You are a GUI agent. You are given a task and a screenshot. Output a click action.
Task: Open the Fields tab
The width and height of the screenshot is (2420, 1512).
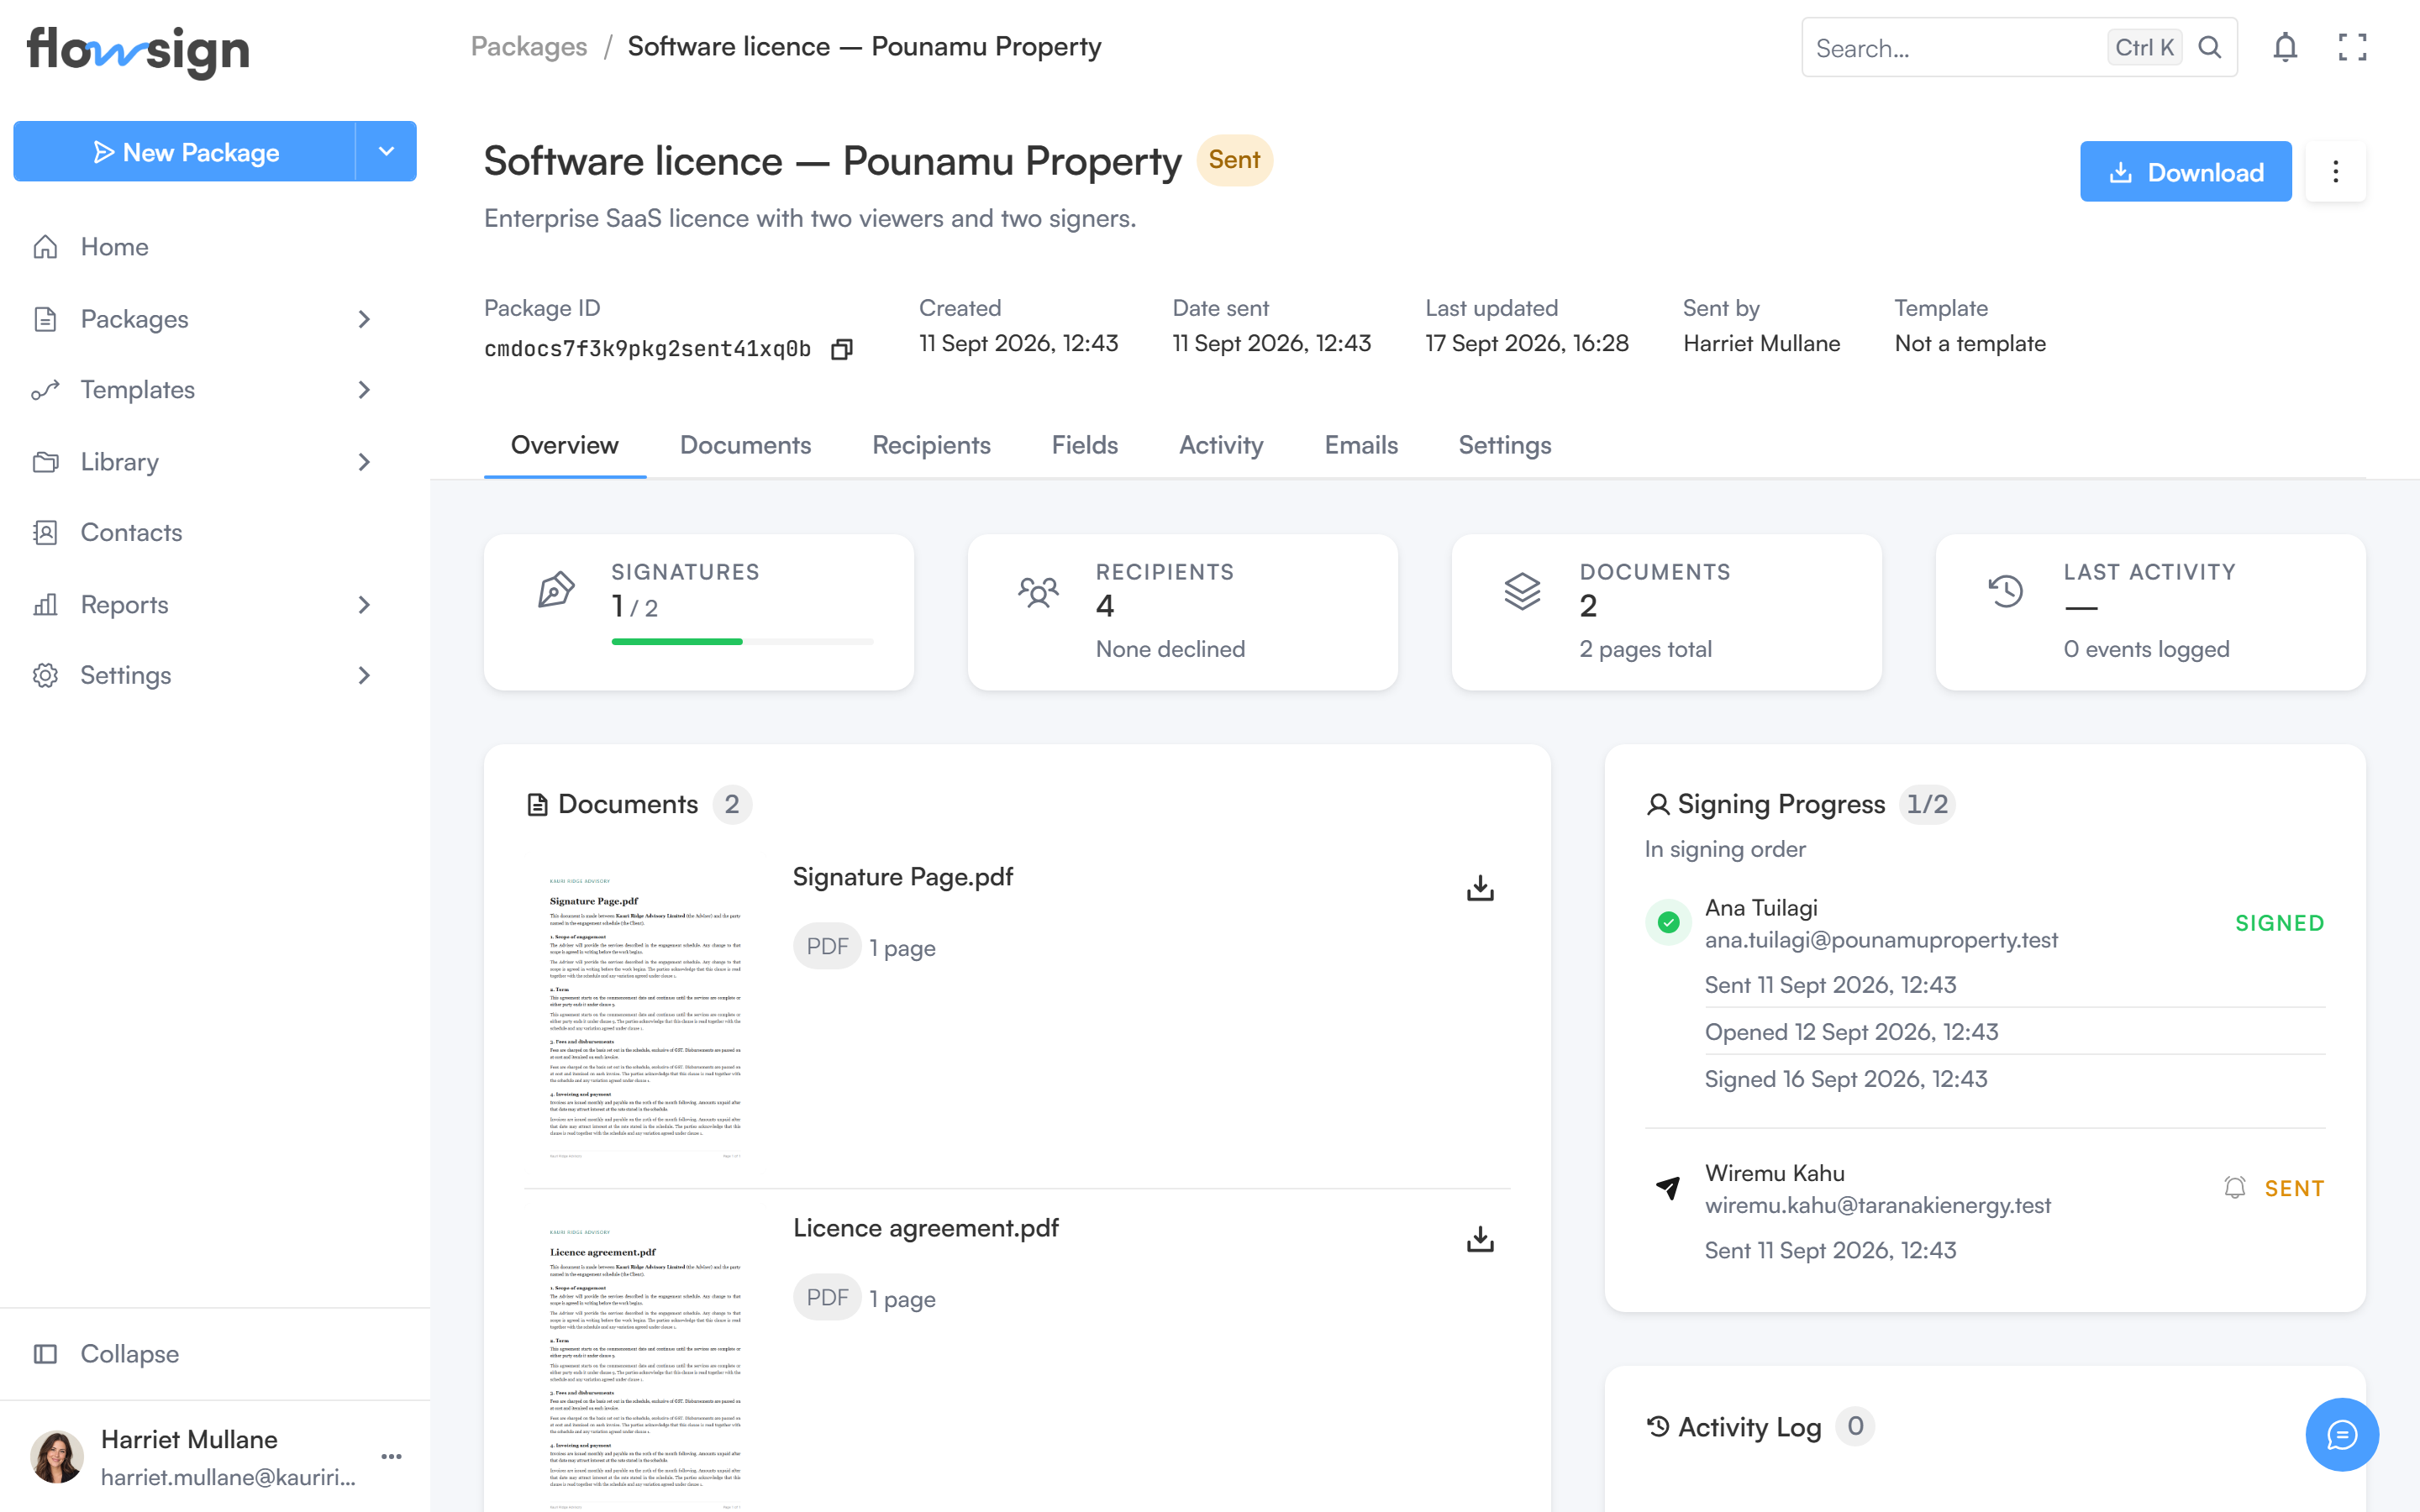[1084, 446]
